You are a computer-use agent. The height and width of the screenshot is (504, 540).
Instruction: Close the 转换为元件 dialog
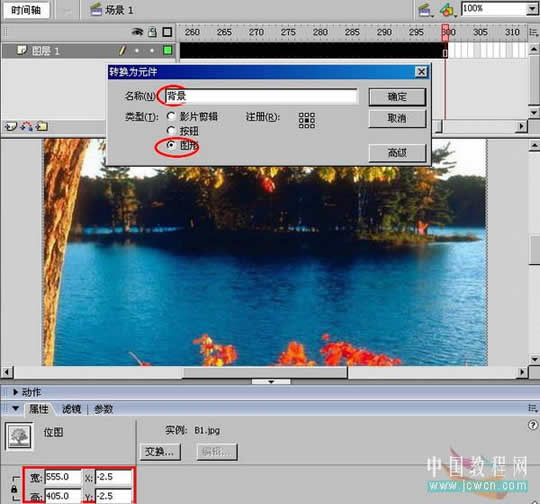pos(421,72)
